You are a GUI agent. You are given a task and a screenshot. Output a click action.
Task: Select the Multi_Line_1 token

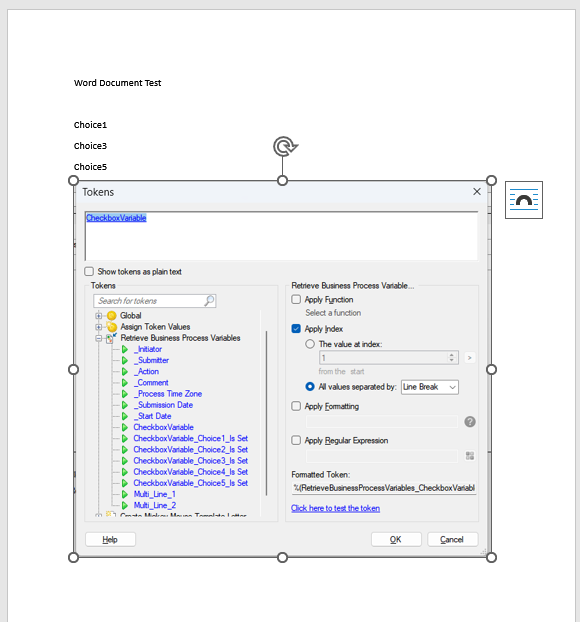154,494
